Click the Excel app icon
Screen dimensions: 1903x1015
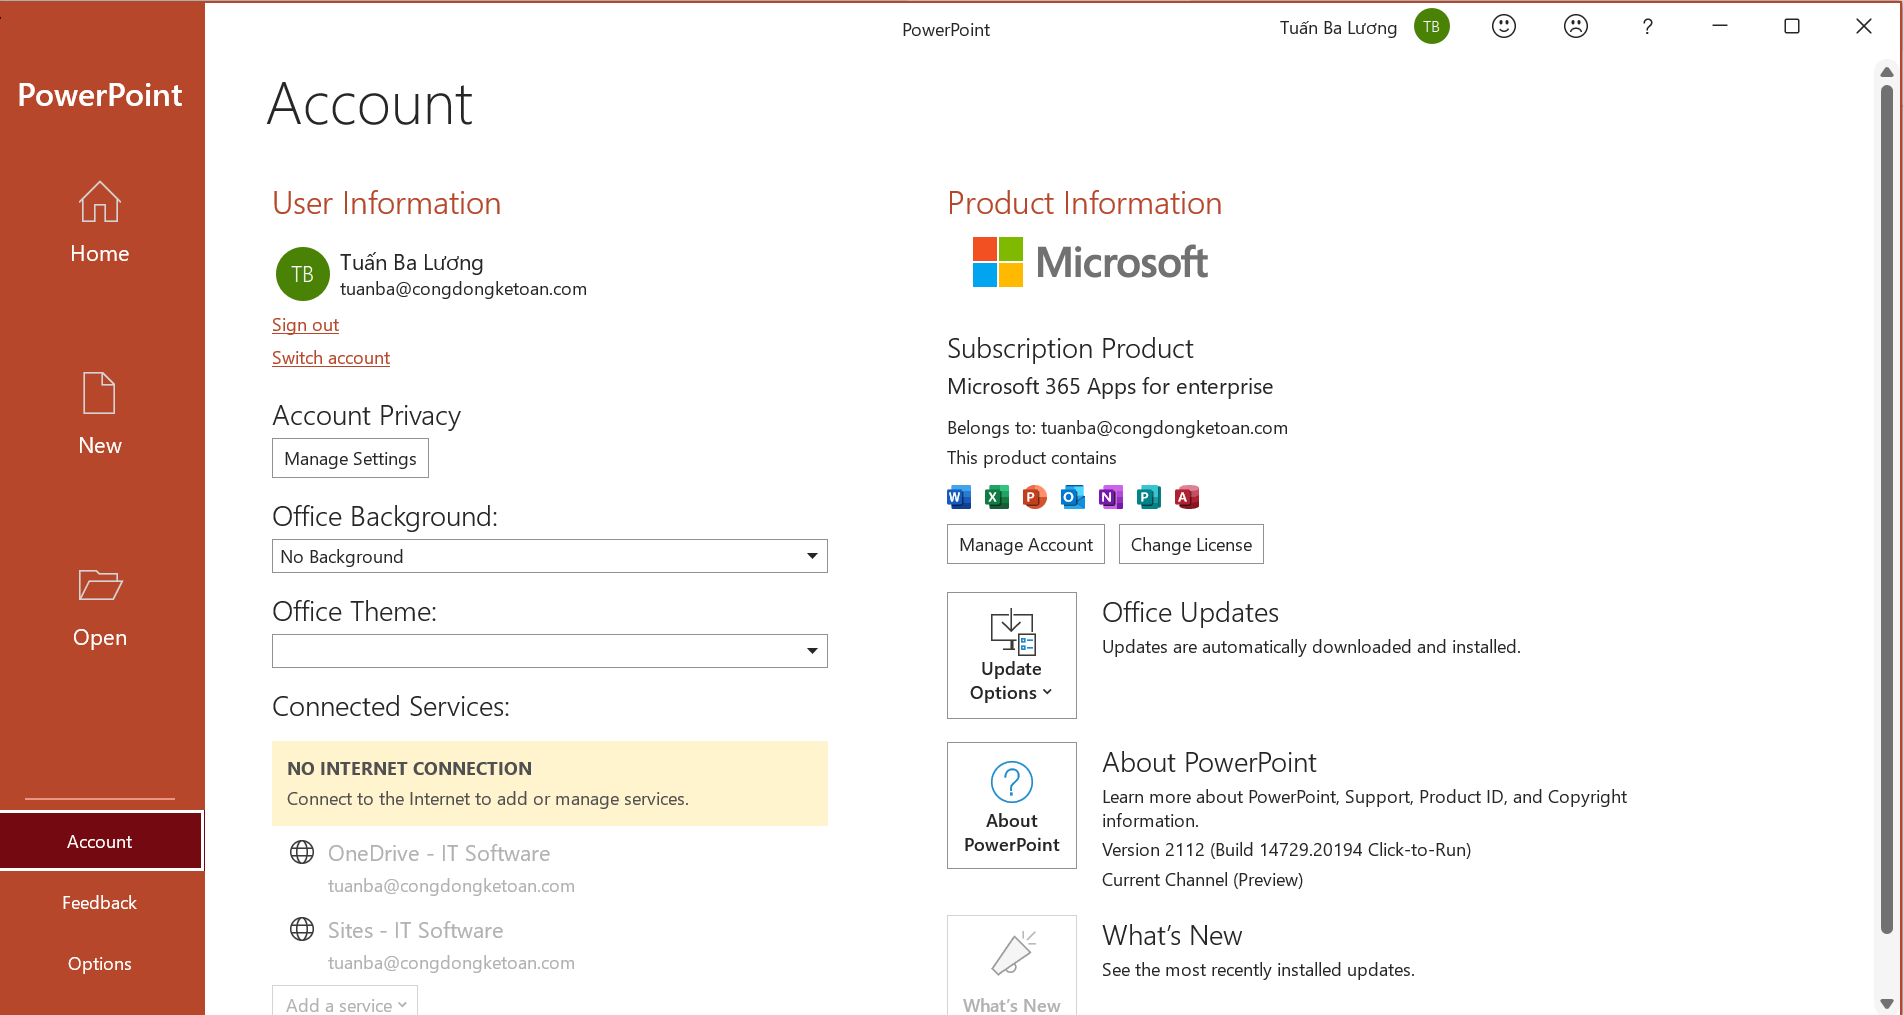pos(997,497)
